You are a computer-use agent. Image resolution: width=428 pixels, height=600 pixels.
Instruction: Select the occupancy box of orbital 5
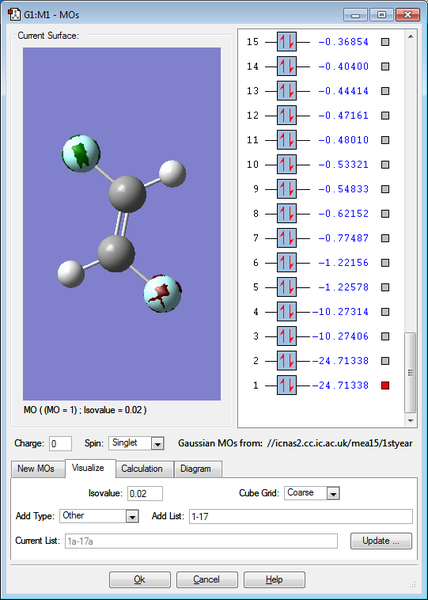click(286, 287)
